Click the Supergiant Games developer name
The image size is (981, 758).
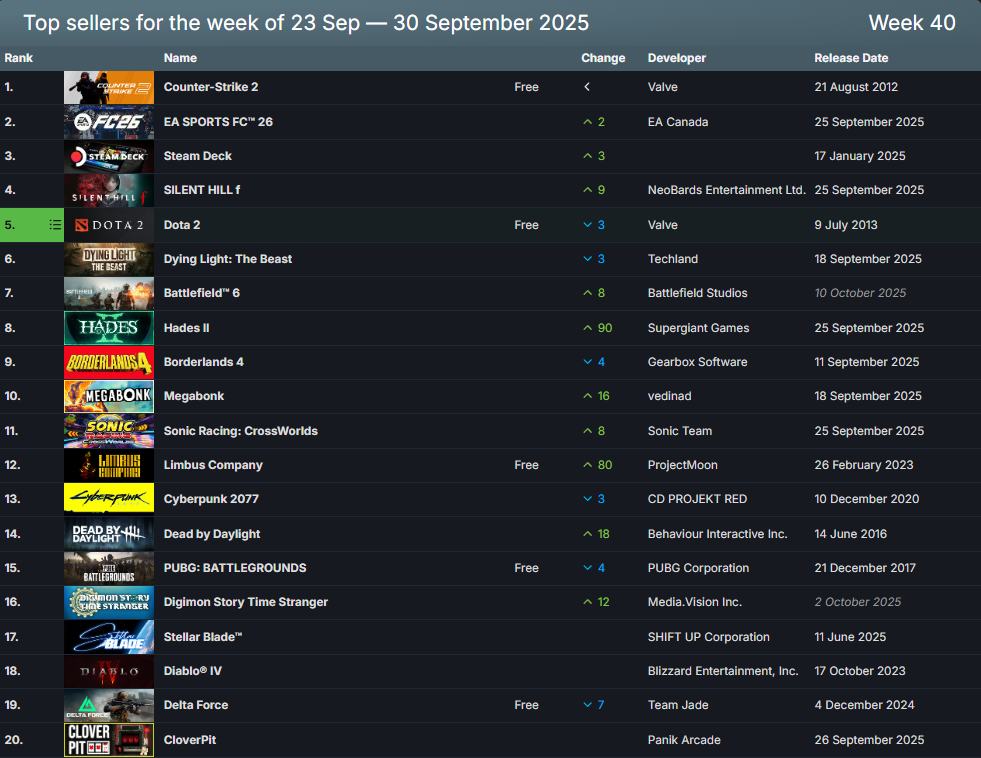[698, 328]
